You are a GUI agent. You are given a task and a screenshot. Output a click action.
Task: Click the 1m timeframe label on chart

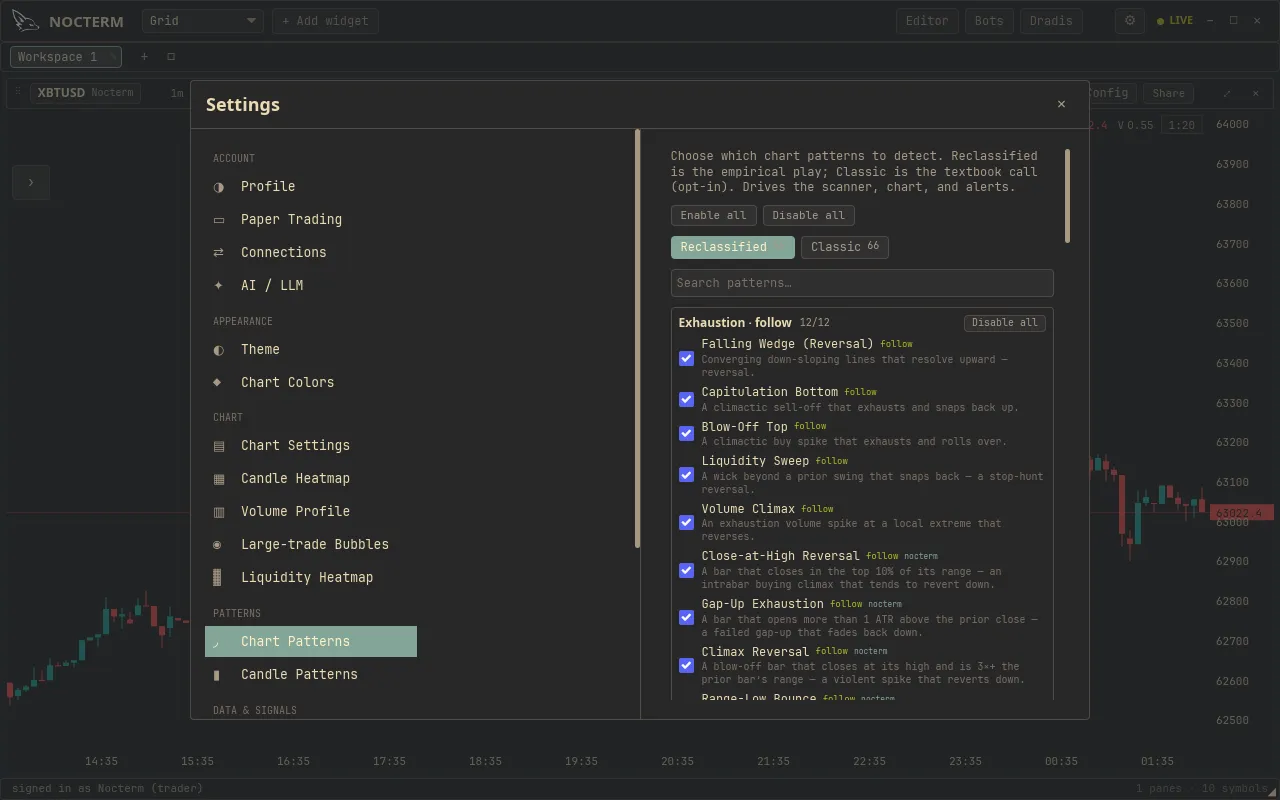click(177, 93)
